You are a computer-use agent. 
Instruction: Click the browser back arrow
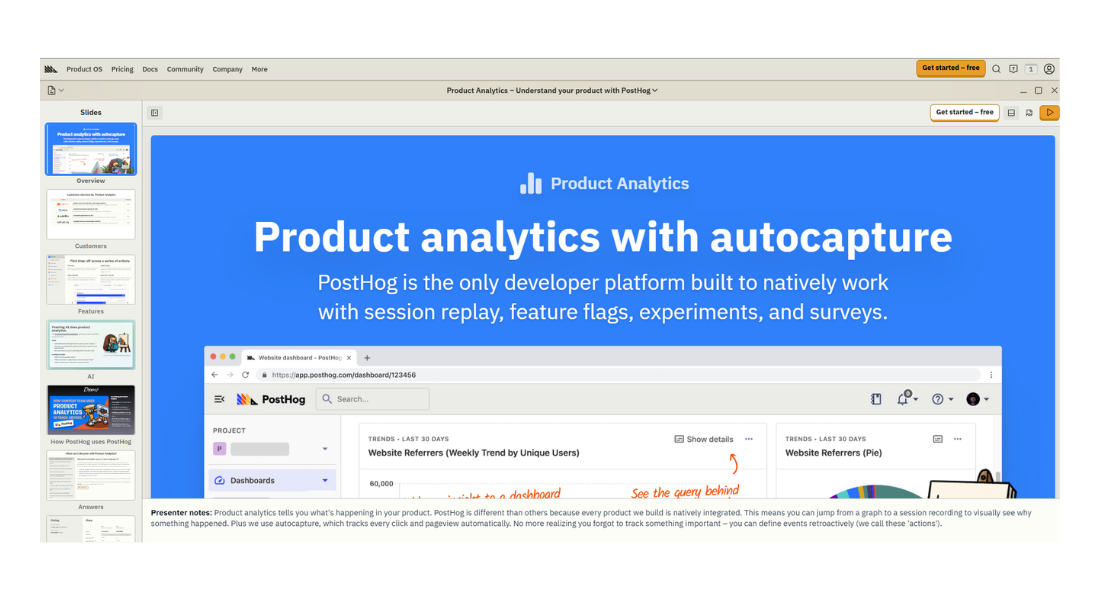[215, 375]
